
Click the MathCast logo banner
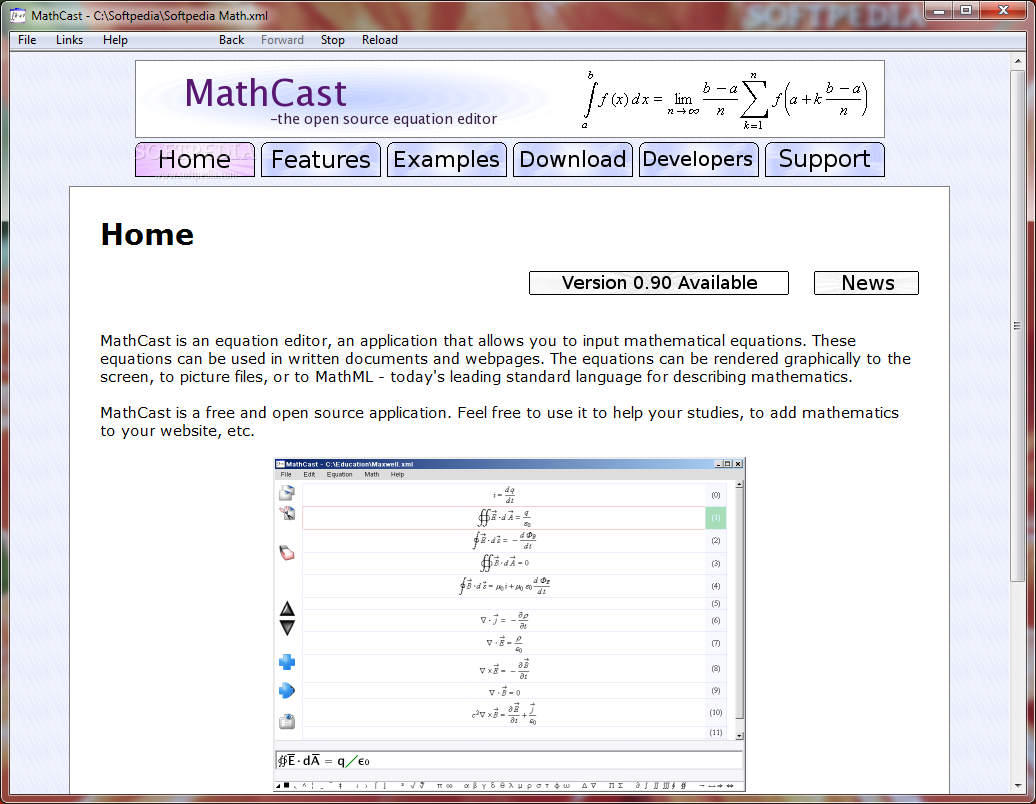click(510, 99)
